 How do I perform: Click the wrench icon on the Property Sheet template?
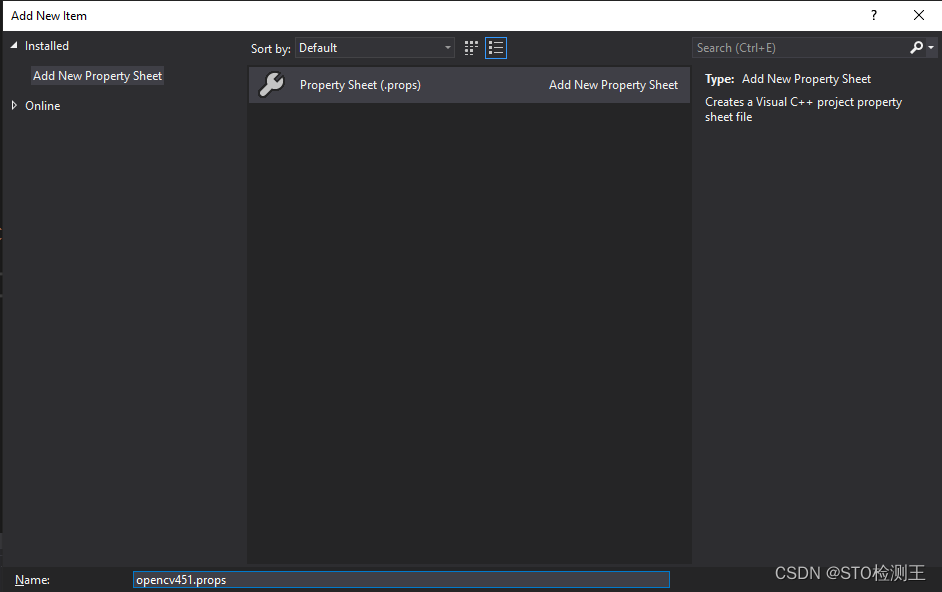[270, 84]
